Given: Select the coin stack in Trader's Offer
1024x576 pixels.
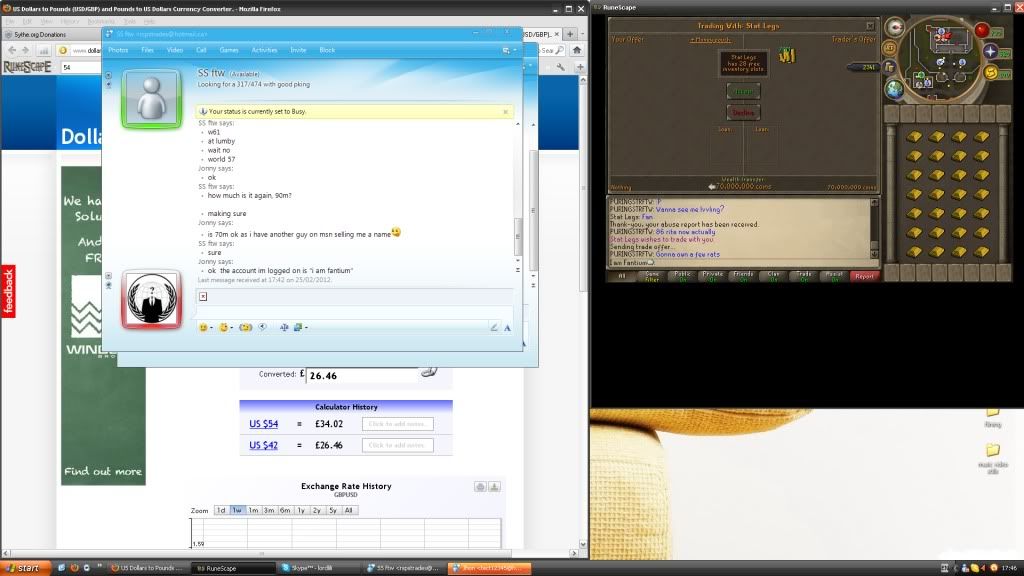Looking at the screenshot, I should coord(787,56).
